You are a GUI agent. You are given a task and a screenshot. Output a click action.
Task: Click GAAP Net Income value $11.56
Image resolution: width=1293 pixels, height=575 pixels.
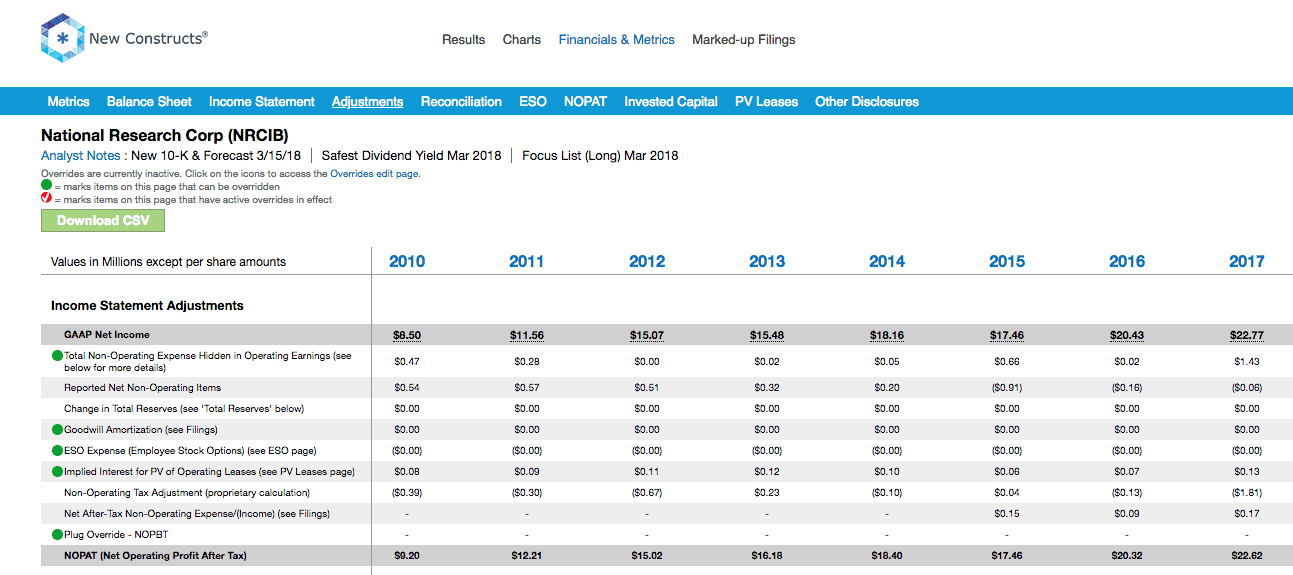(x=527, y=335)
